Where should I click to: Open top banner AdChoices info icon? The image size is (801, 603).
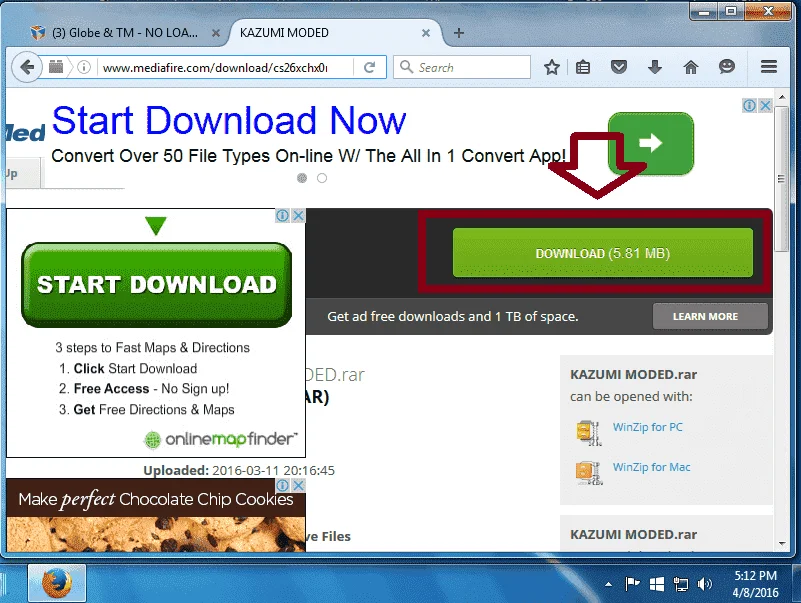pyautogui.click(x=749, y=106)
